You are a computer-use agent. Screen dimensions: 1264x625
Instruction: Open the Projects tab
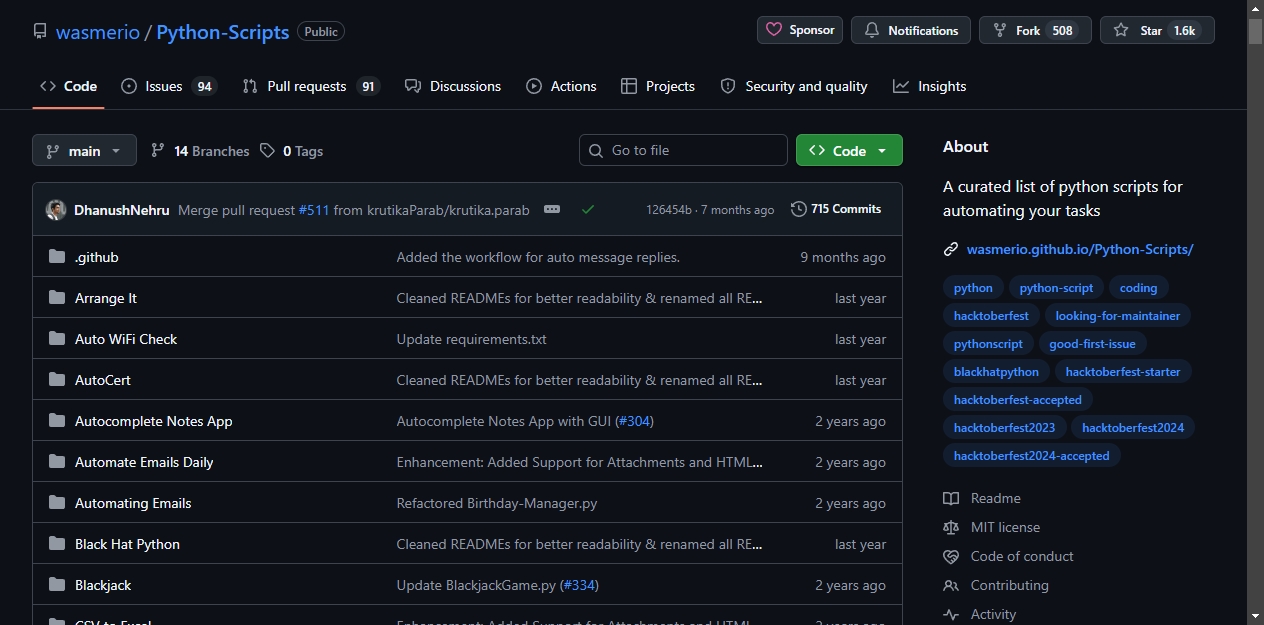(657, 86)
